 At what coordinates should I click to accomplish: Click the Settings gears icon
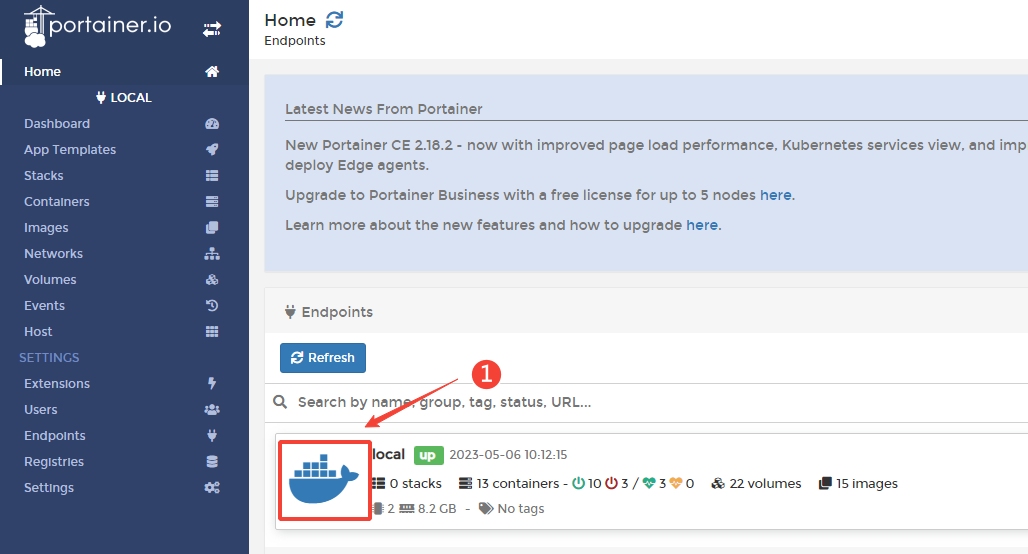212,488
